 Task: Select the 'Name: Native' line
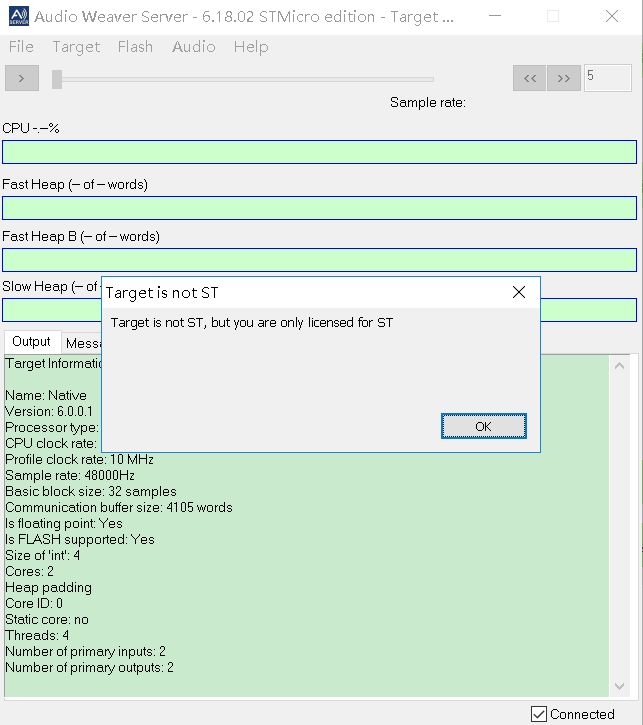(46, 395)
